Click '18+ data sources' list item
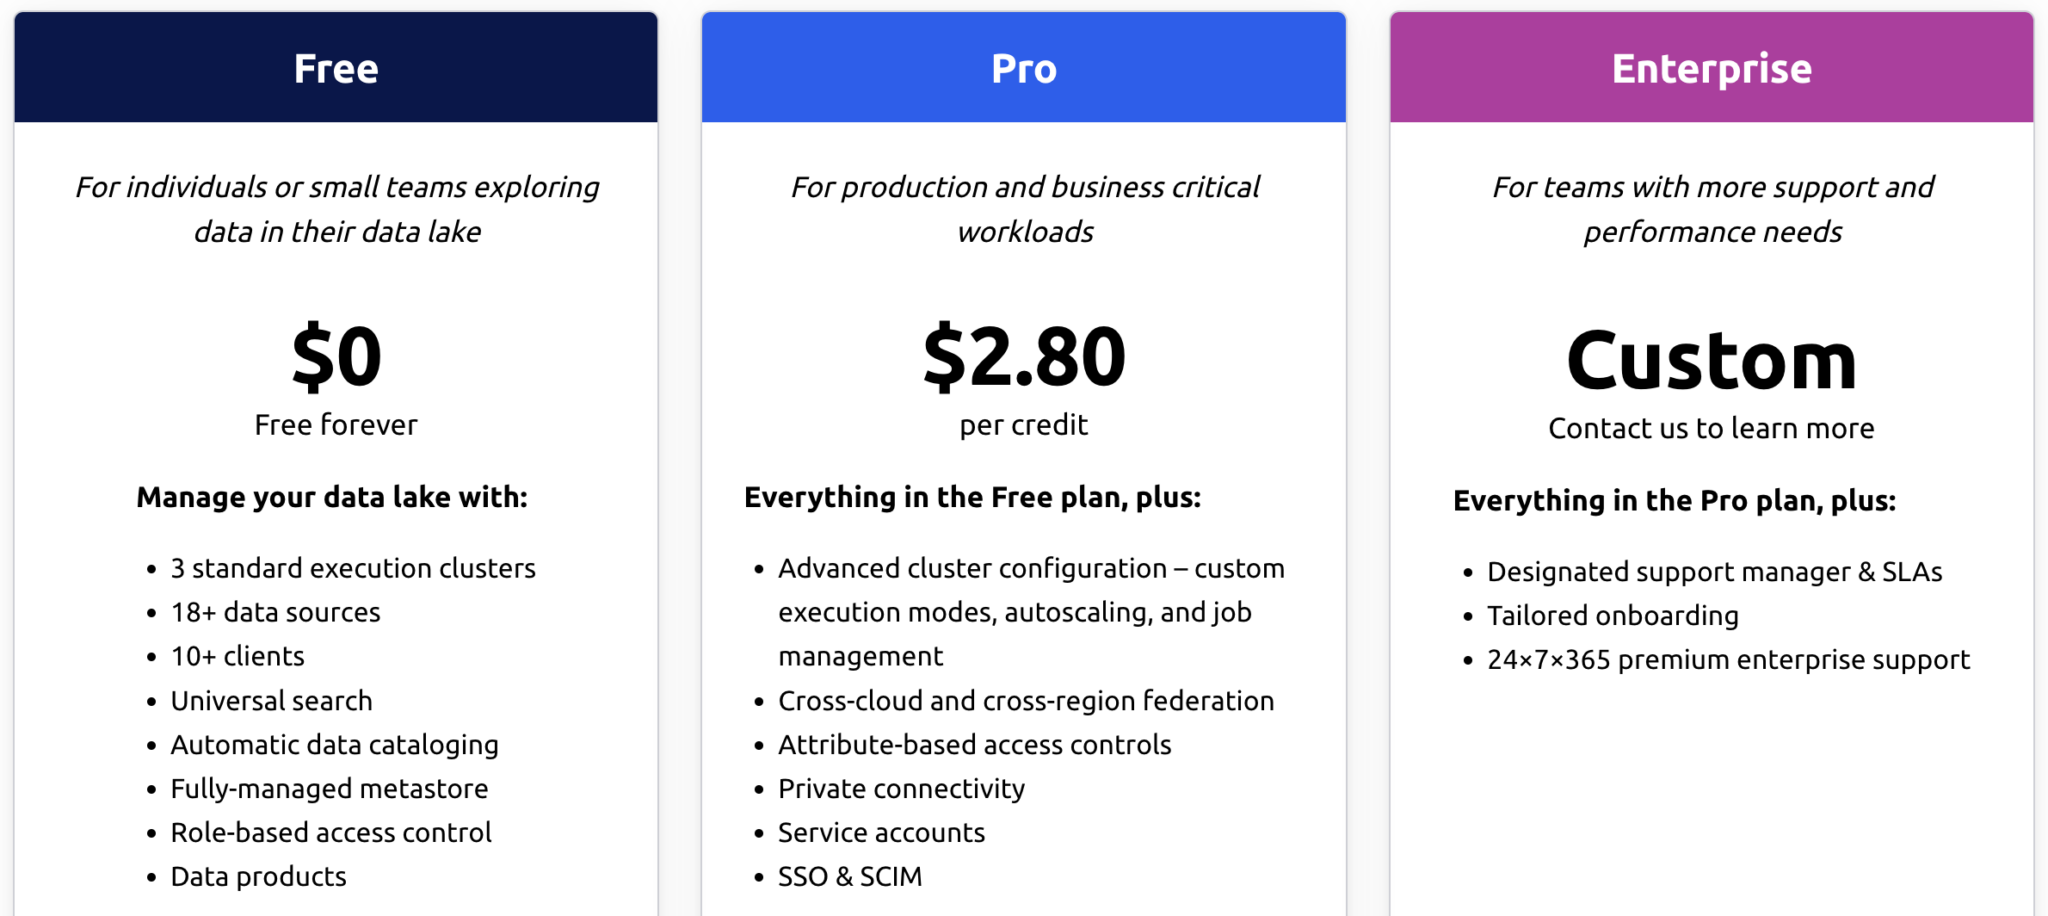2048x916 pixels. [x=275, y=612]
